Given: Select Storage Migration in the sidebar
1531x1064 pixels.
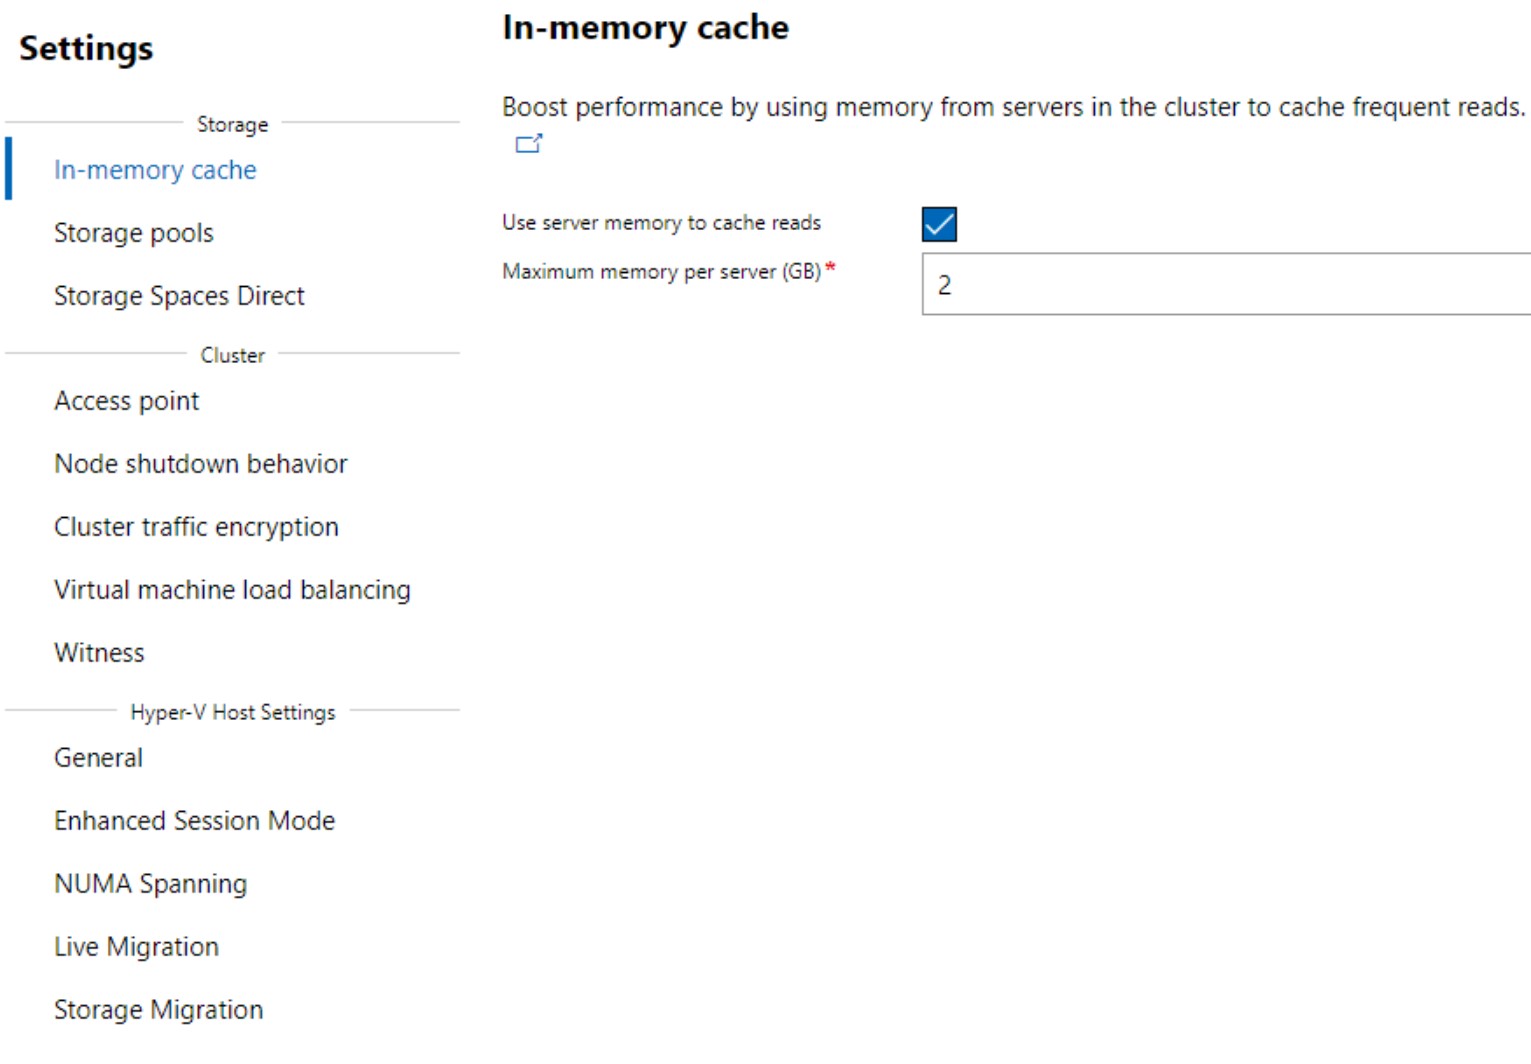Looking at the screenshot, I should click(157, 1008).
